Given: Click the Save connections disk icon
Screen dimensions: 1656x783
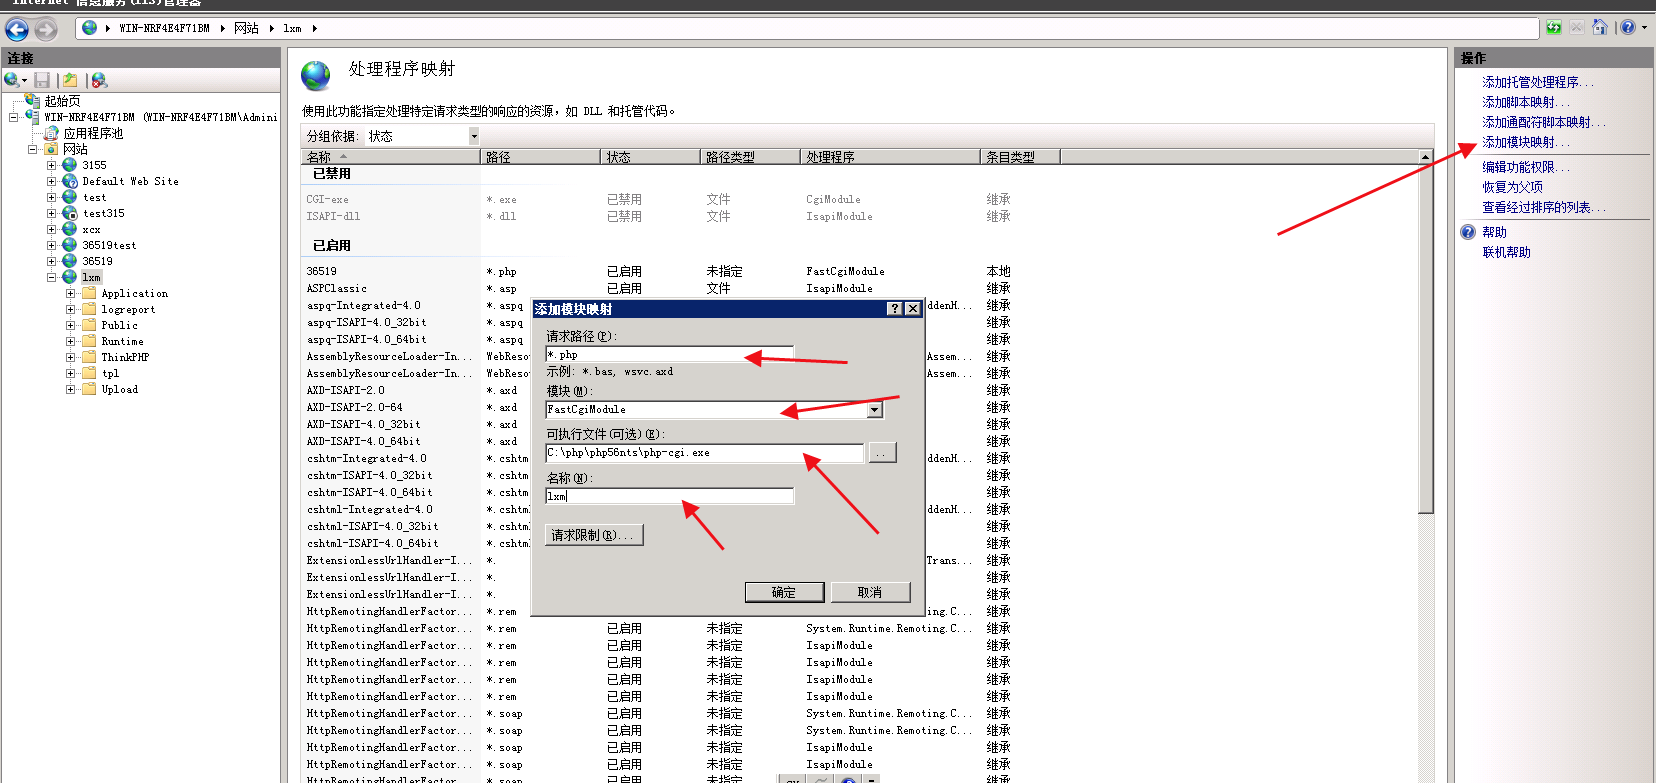Looking at the screenshot, I should click(x=42, y=80).
